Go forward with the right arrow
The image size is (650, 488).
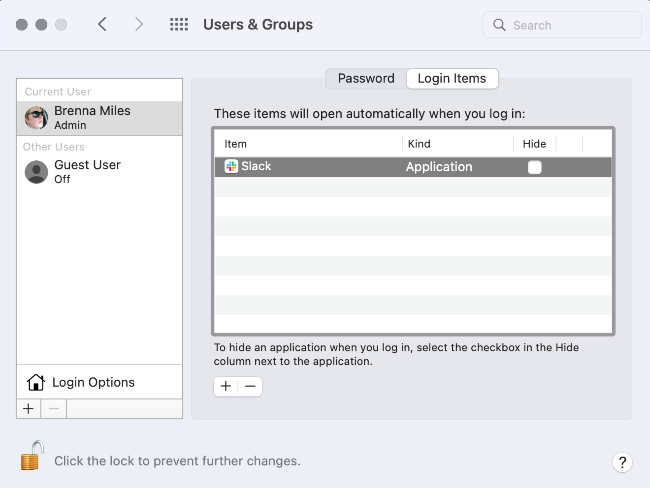tap(139, 25)
